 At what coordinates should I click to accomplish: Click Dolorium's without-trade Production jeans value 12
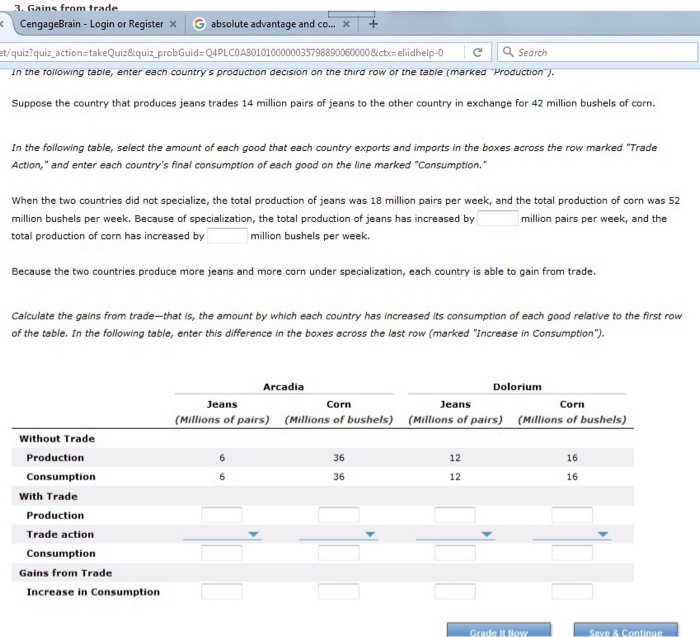click(455, 458)
